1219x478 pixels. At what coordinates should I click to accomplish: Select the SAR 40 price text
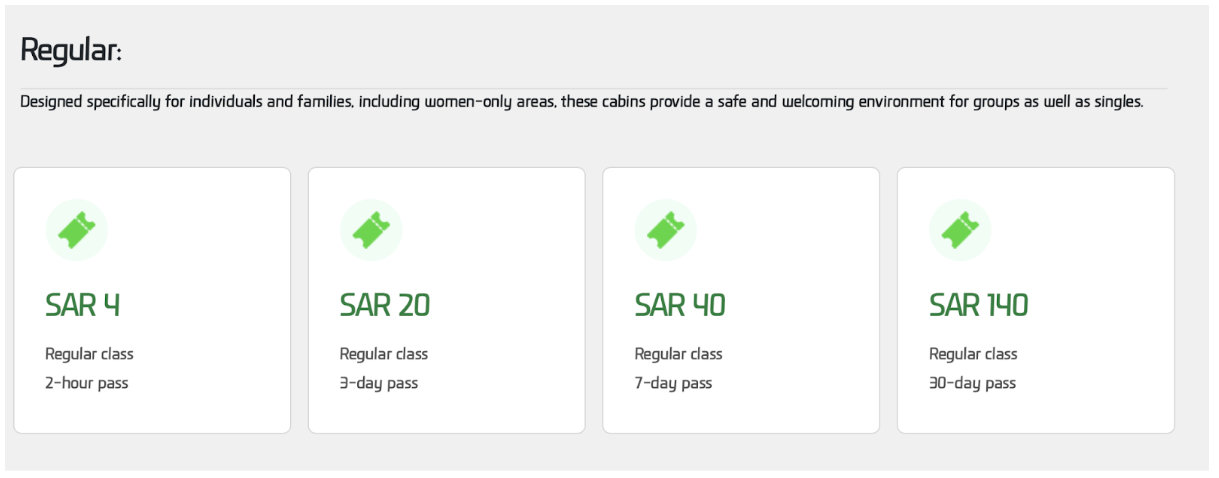coord(680,305)
